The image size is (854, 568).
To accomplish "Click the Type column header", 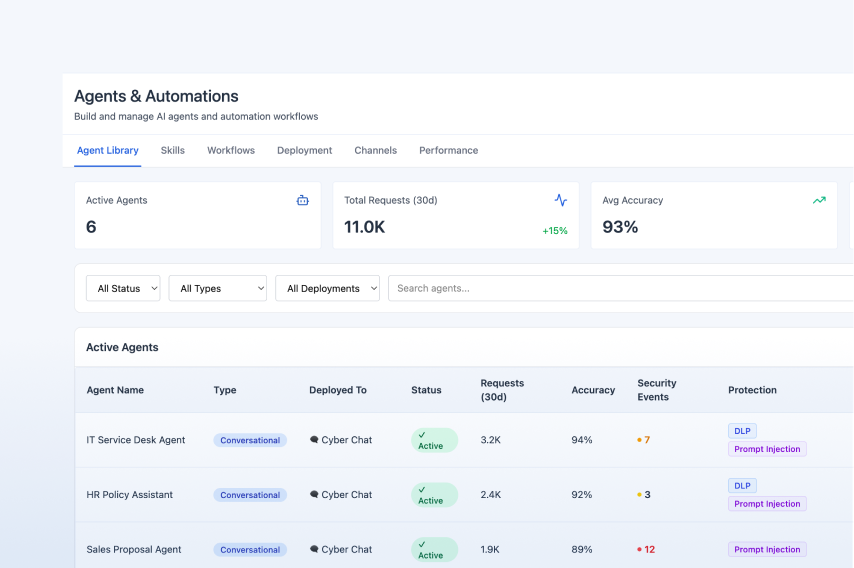I will pyautogui.click(x=225, y=390).
